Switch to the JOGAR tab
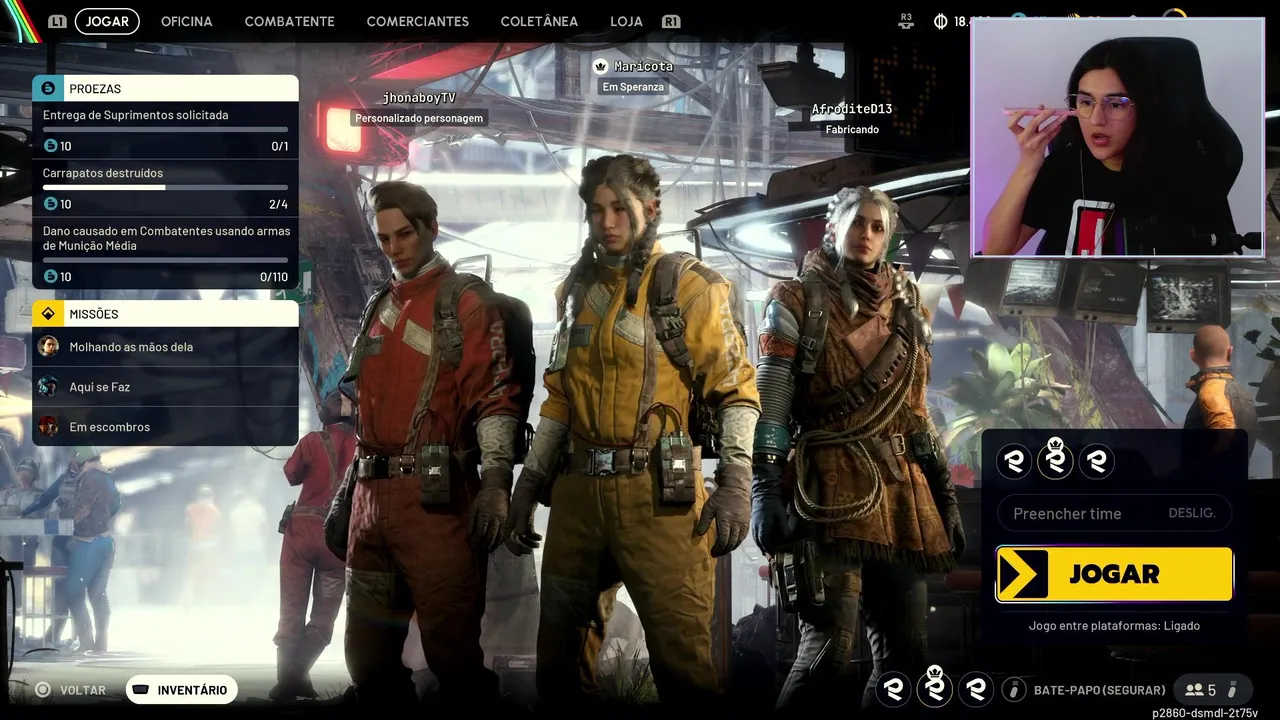This screenshot has height=720, width=1280. (107, 21)
